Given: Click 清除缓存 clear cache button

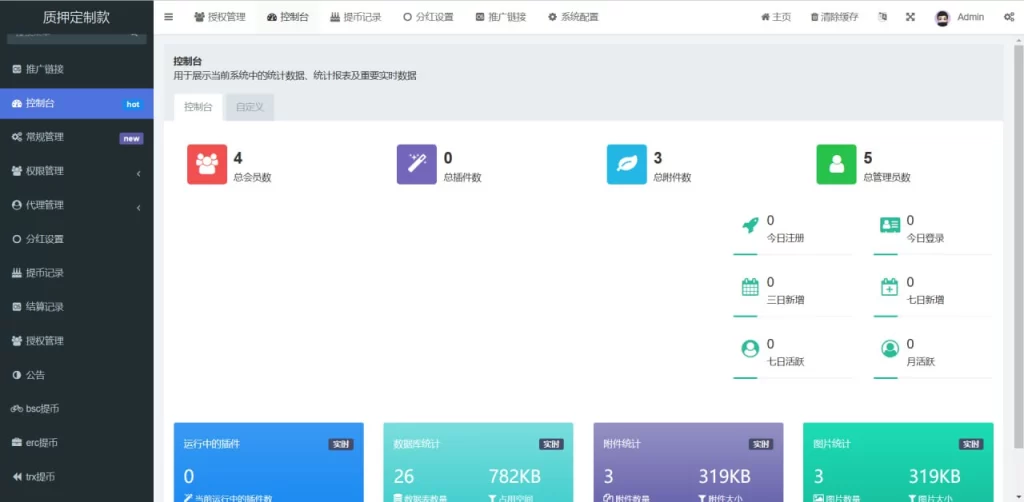Looking at the screenshot, I should tap(834, 17).
